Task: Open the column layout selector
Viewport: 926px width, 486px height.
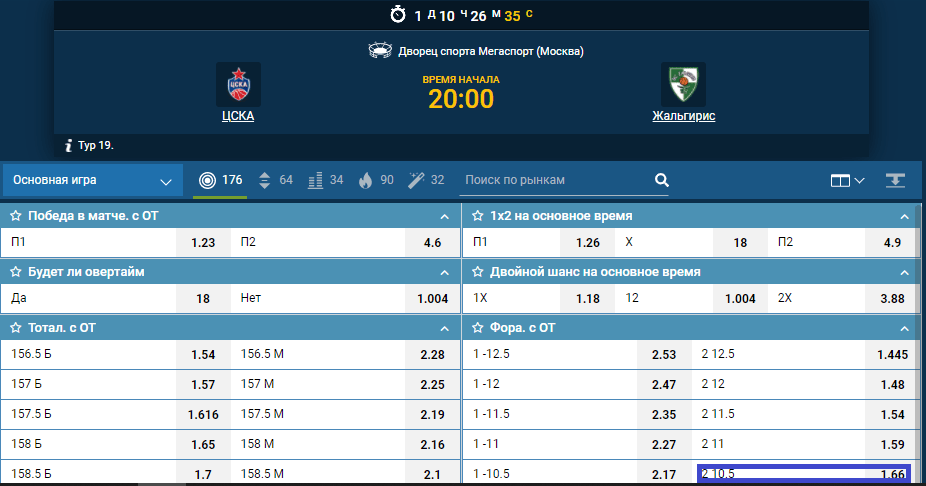Action: pyautogui.click(x=847, y=181)
